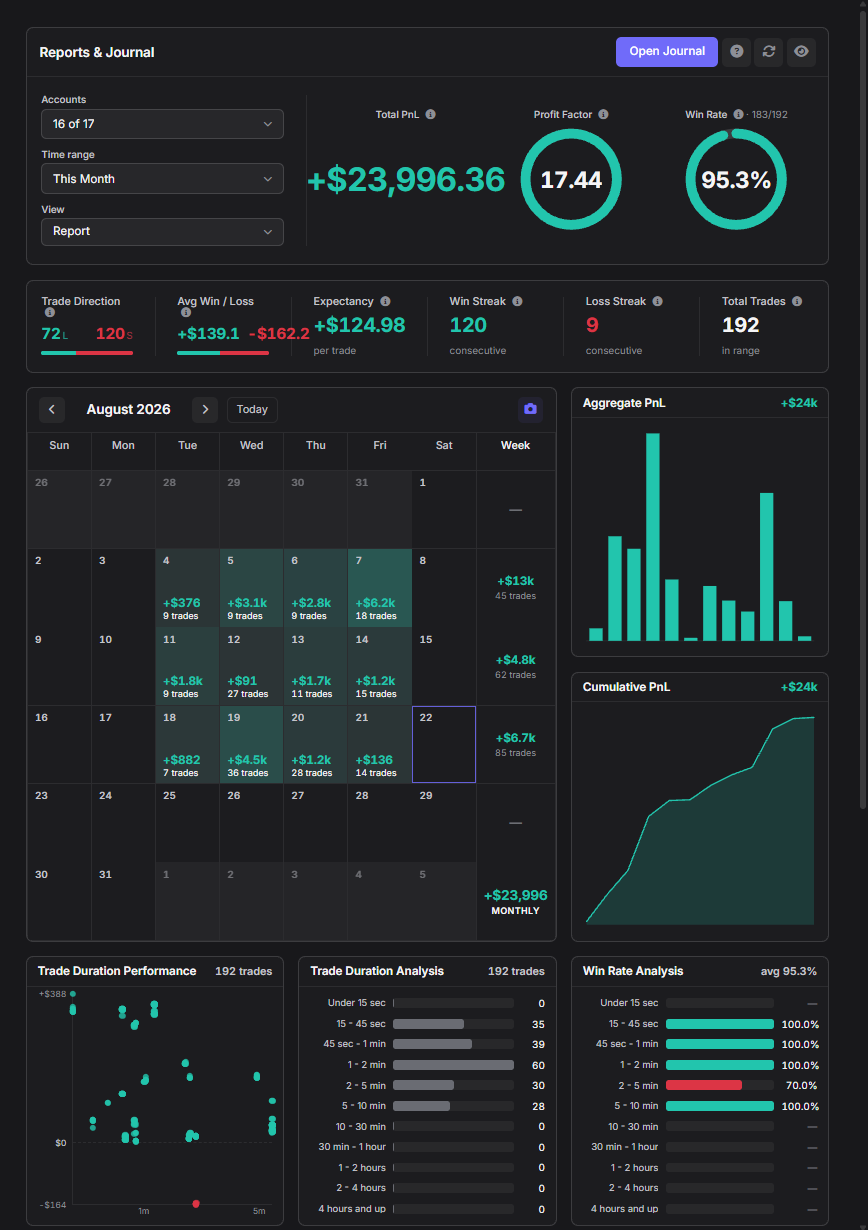Image resolution: width=868 pixels, height=1230 pixels.
Task: Click the +$6.7k weekly summary
Action: (x=516, y=744)
